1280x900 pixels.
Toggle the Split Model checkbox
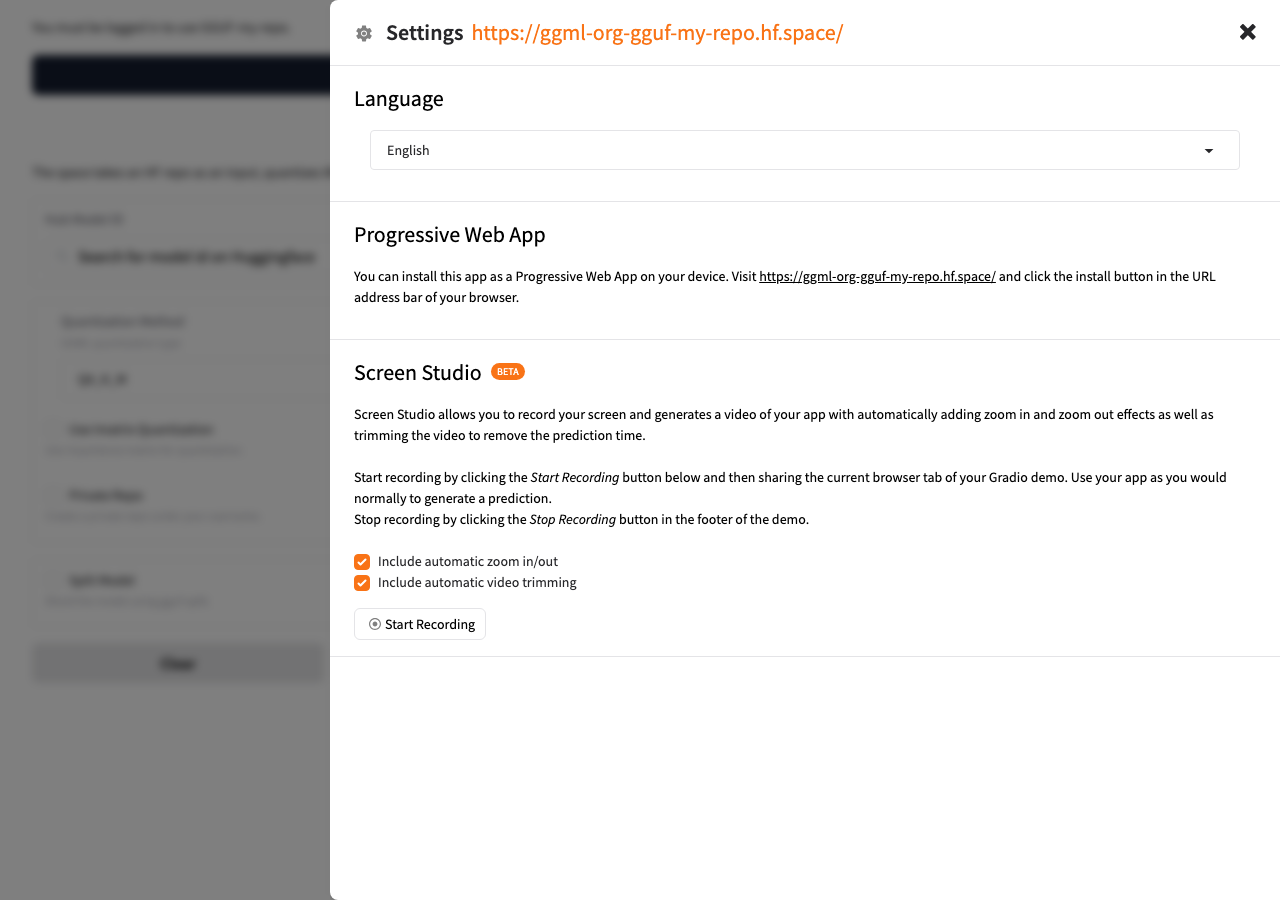[x=56, y=581]
